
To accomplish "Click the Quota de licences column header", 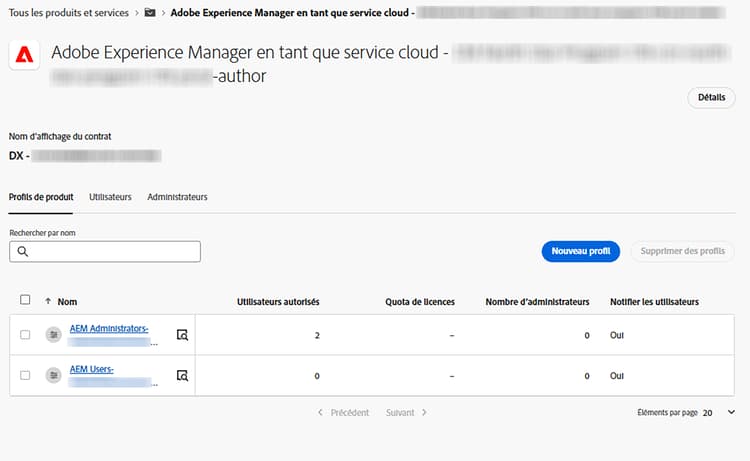I will (420, 302).
